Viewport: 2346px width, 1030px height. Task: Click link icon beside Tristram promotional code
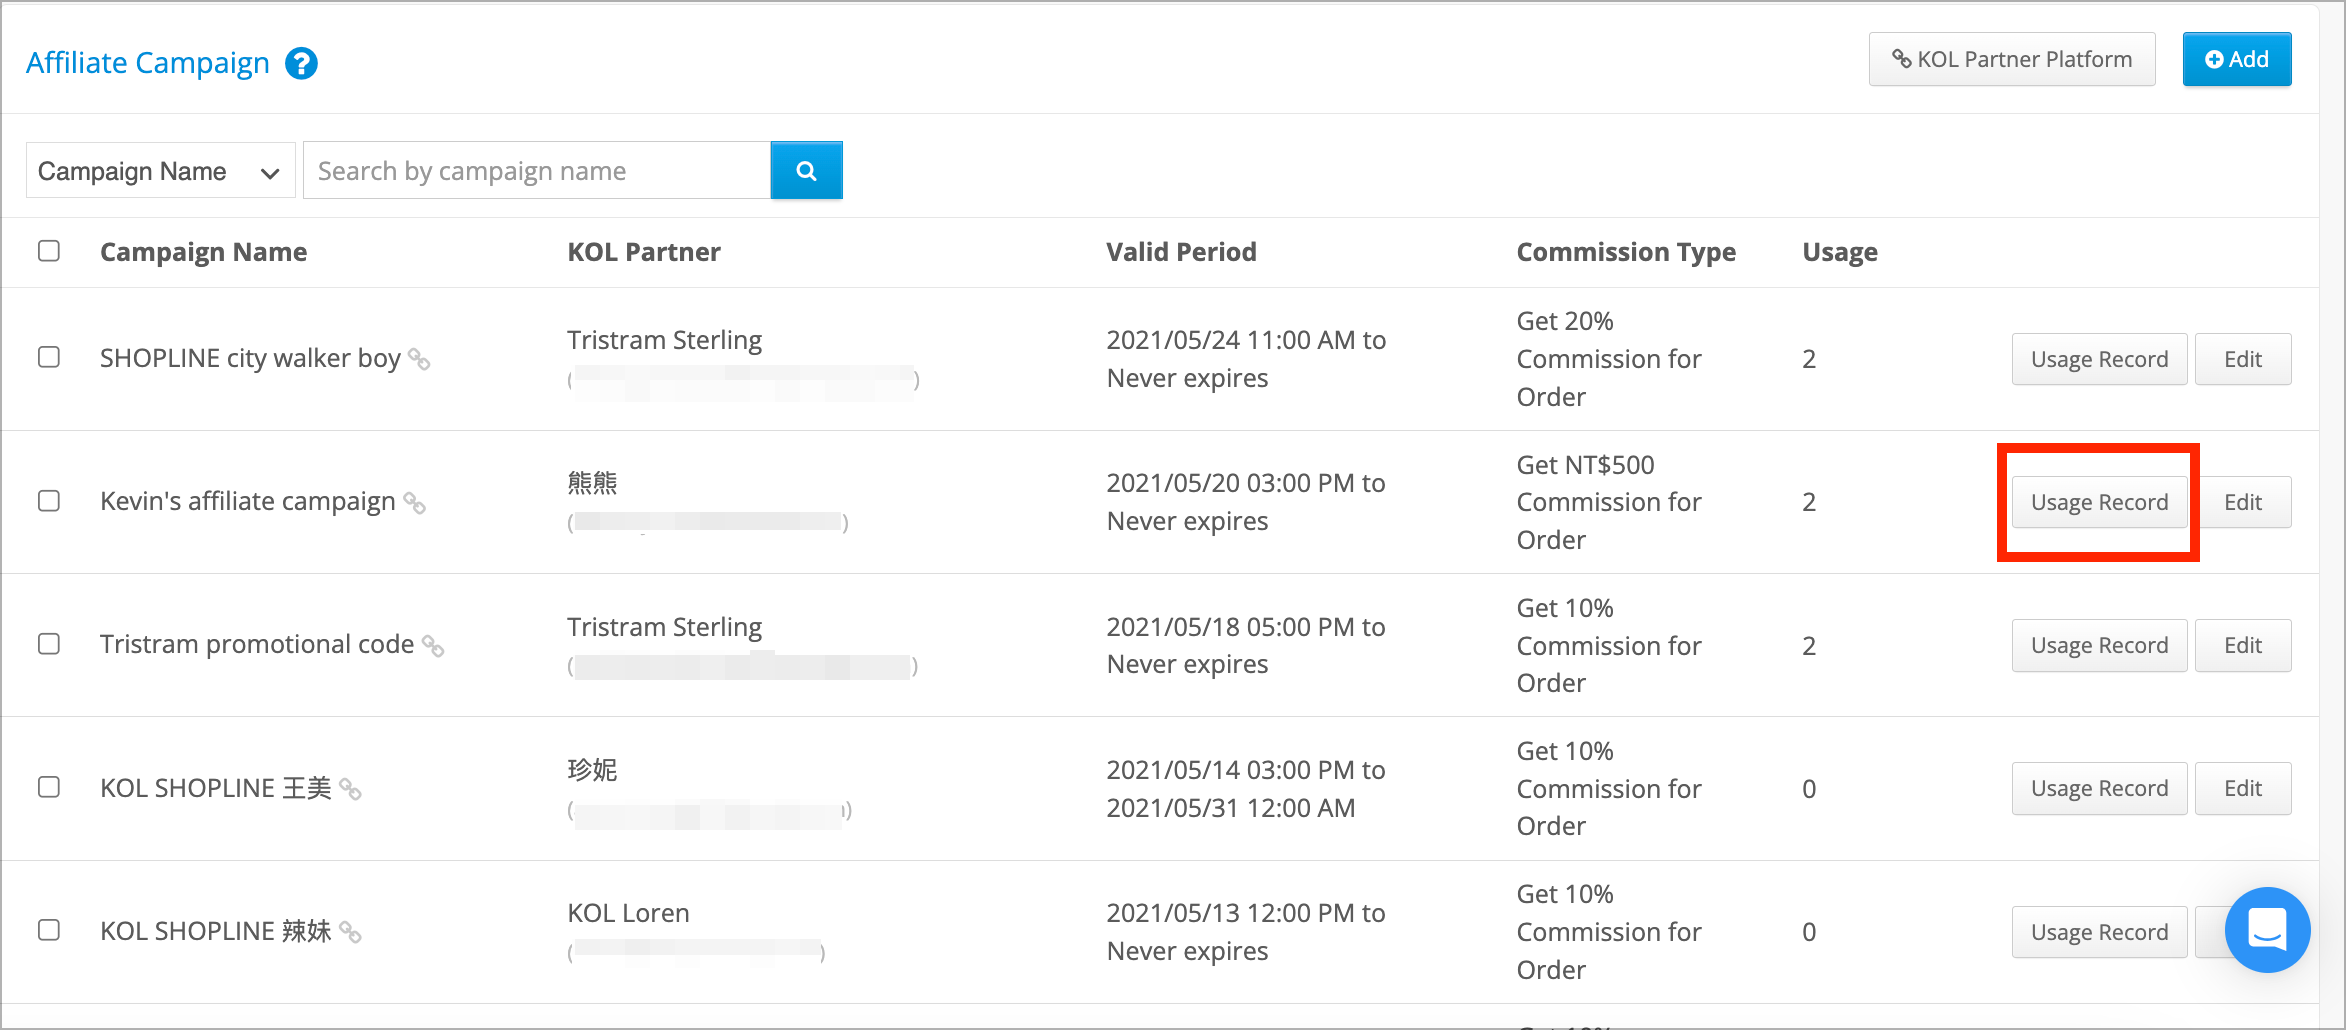[x=433, y=646]
